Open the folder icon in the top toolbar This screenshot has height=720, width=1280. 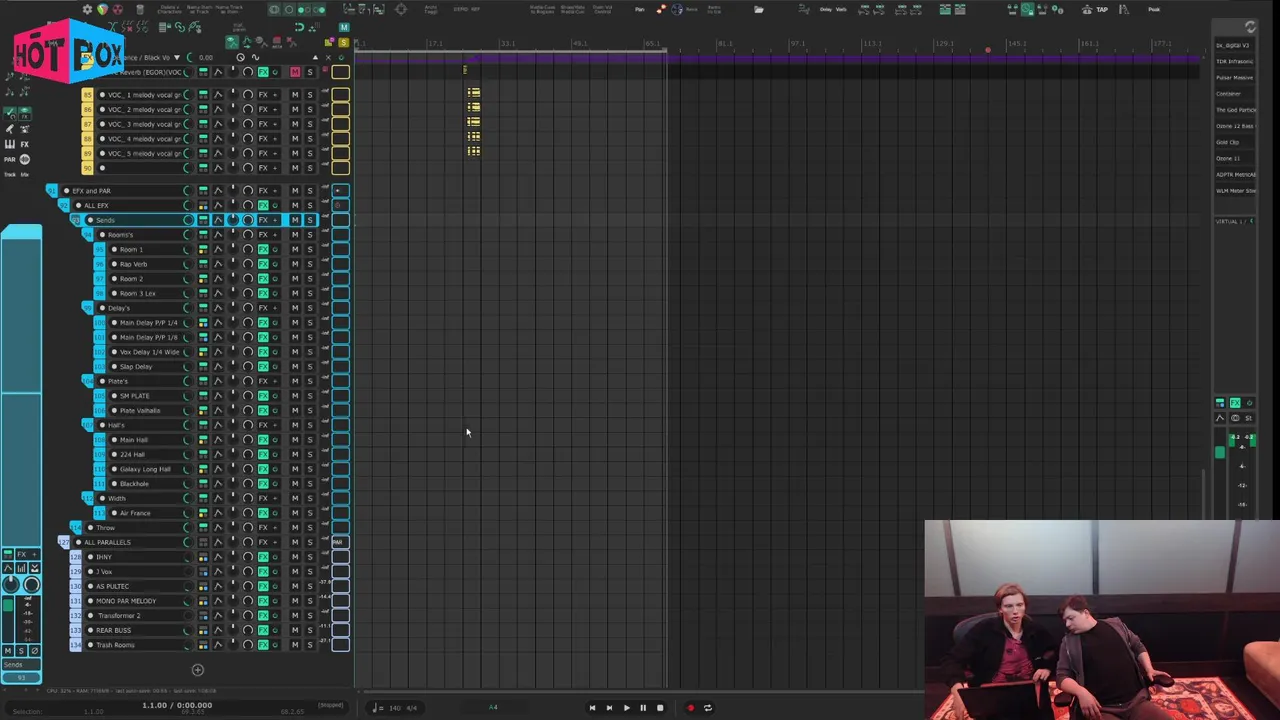[x=759, y=10]
